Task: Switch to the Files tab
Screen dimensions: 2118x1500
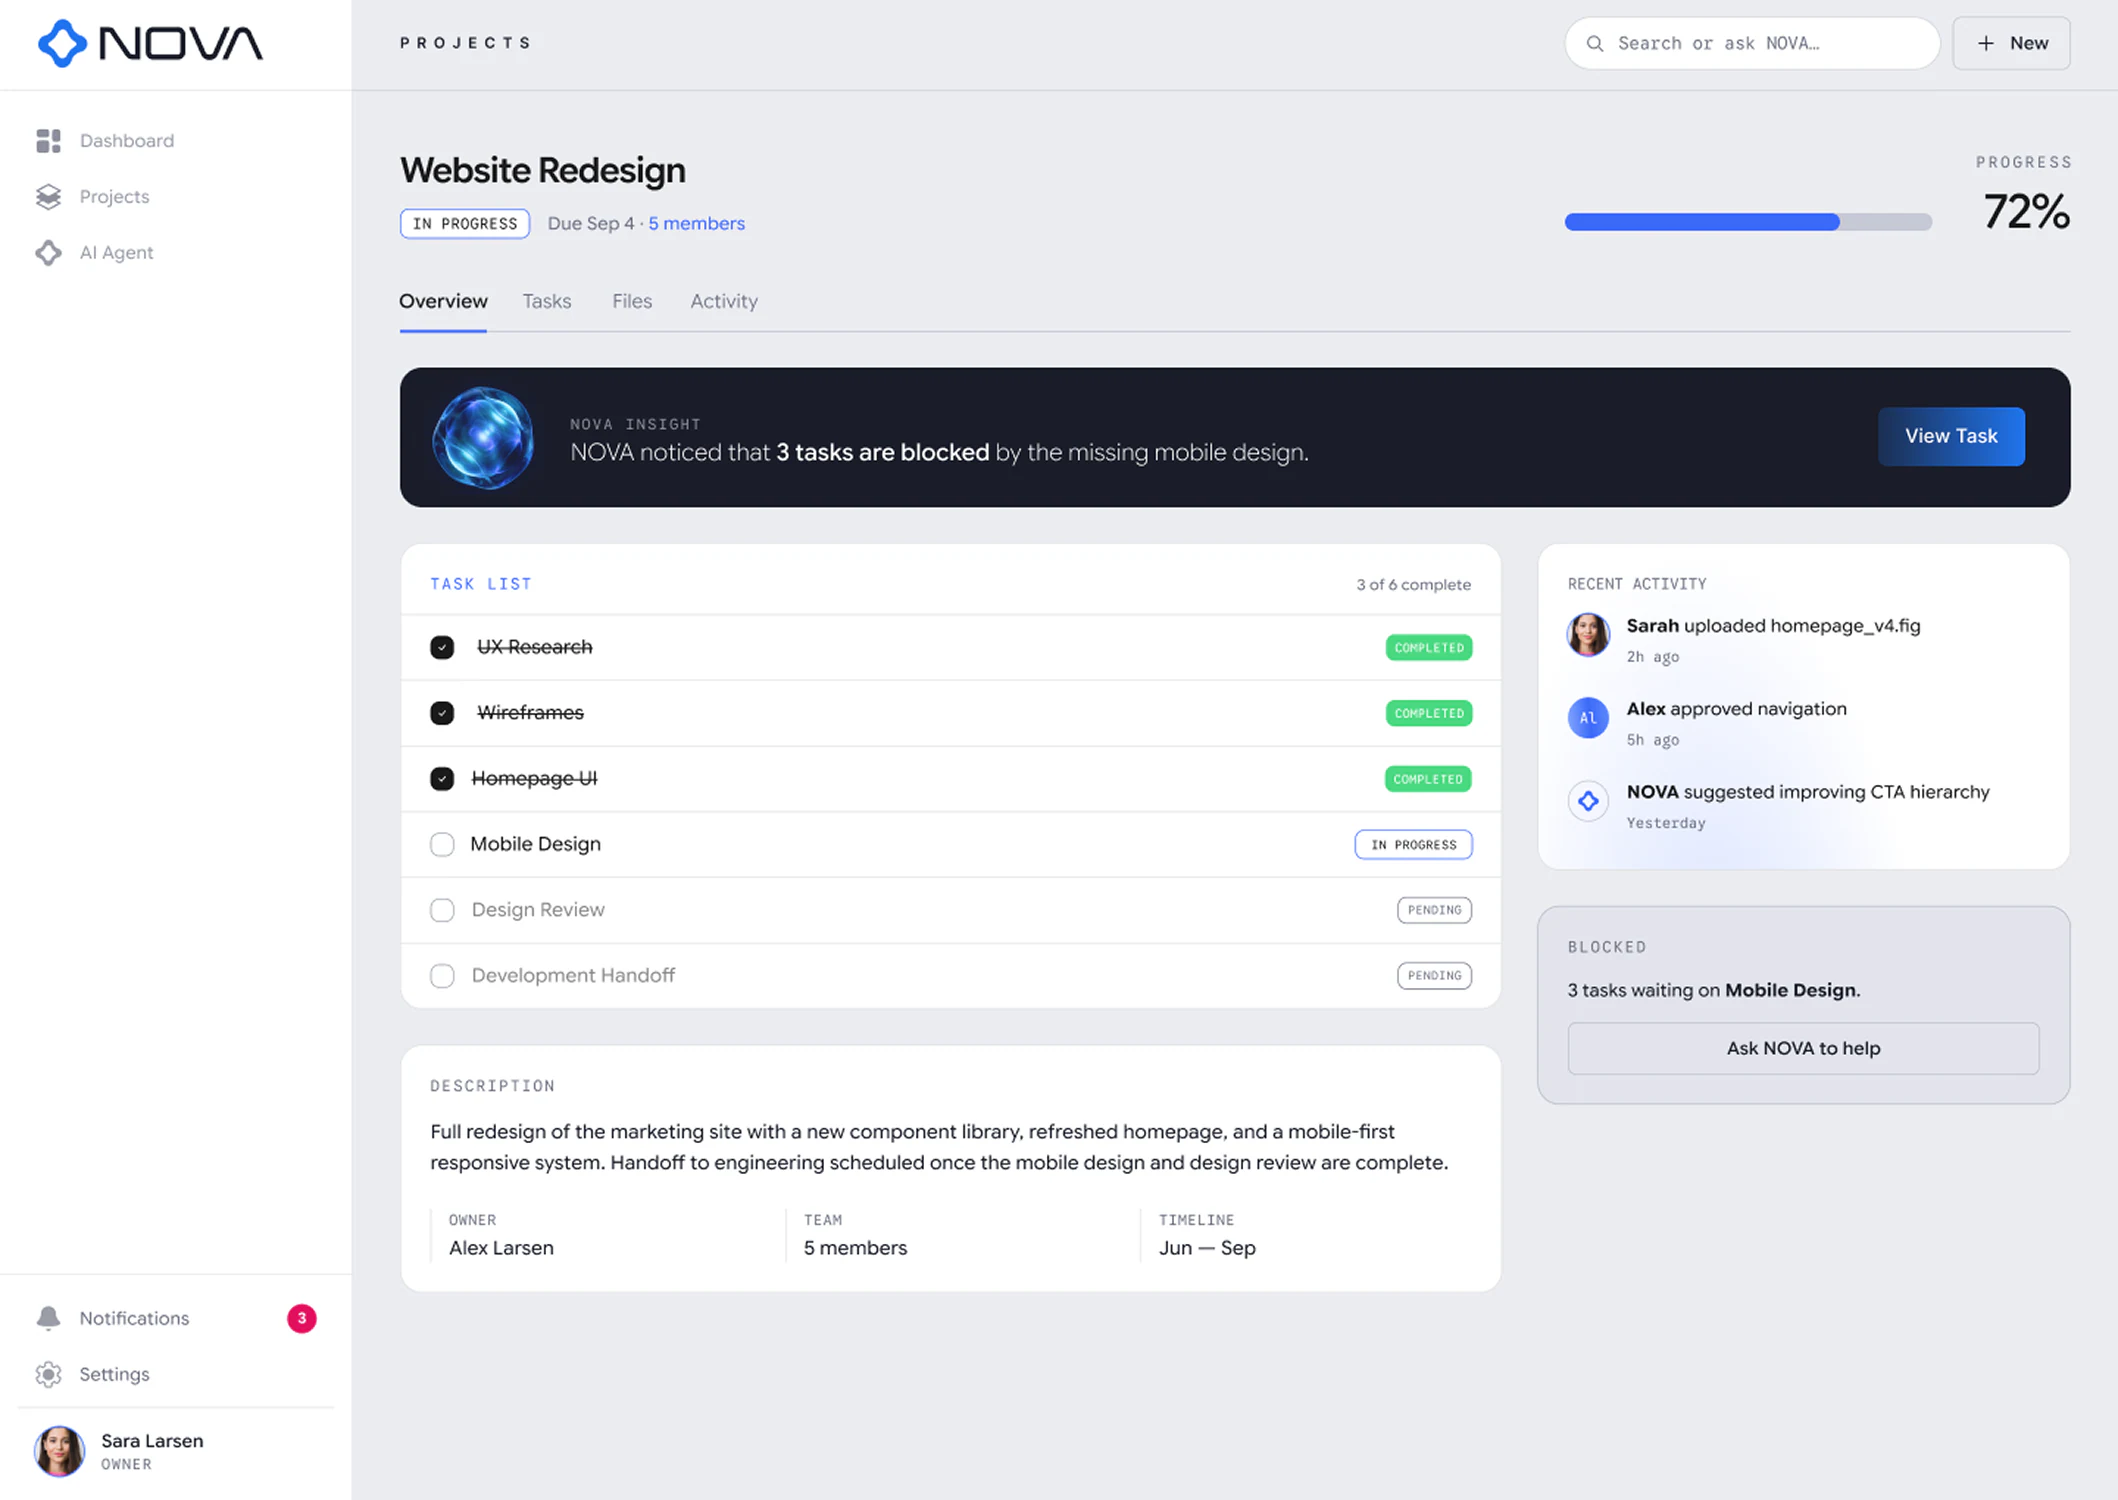Action: tap(632, 301)
